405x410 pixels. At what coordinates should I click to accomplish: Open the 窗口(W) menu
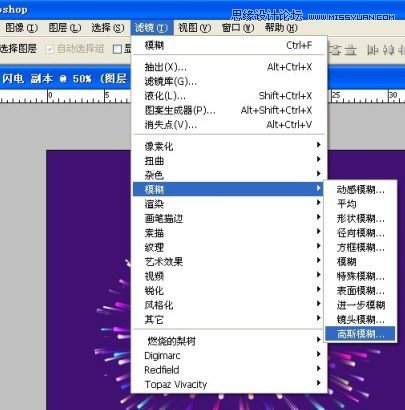[x=238, y=28]
